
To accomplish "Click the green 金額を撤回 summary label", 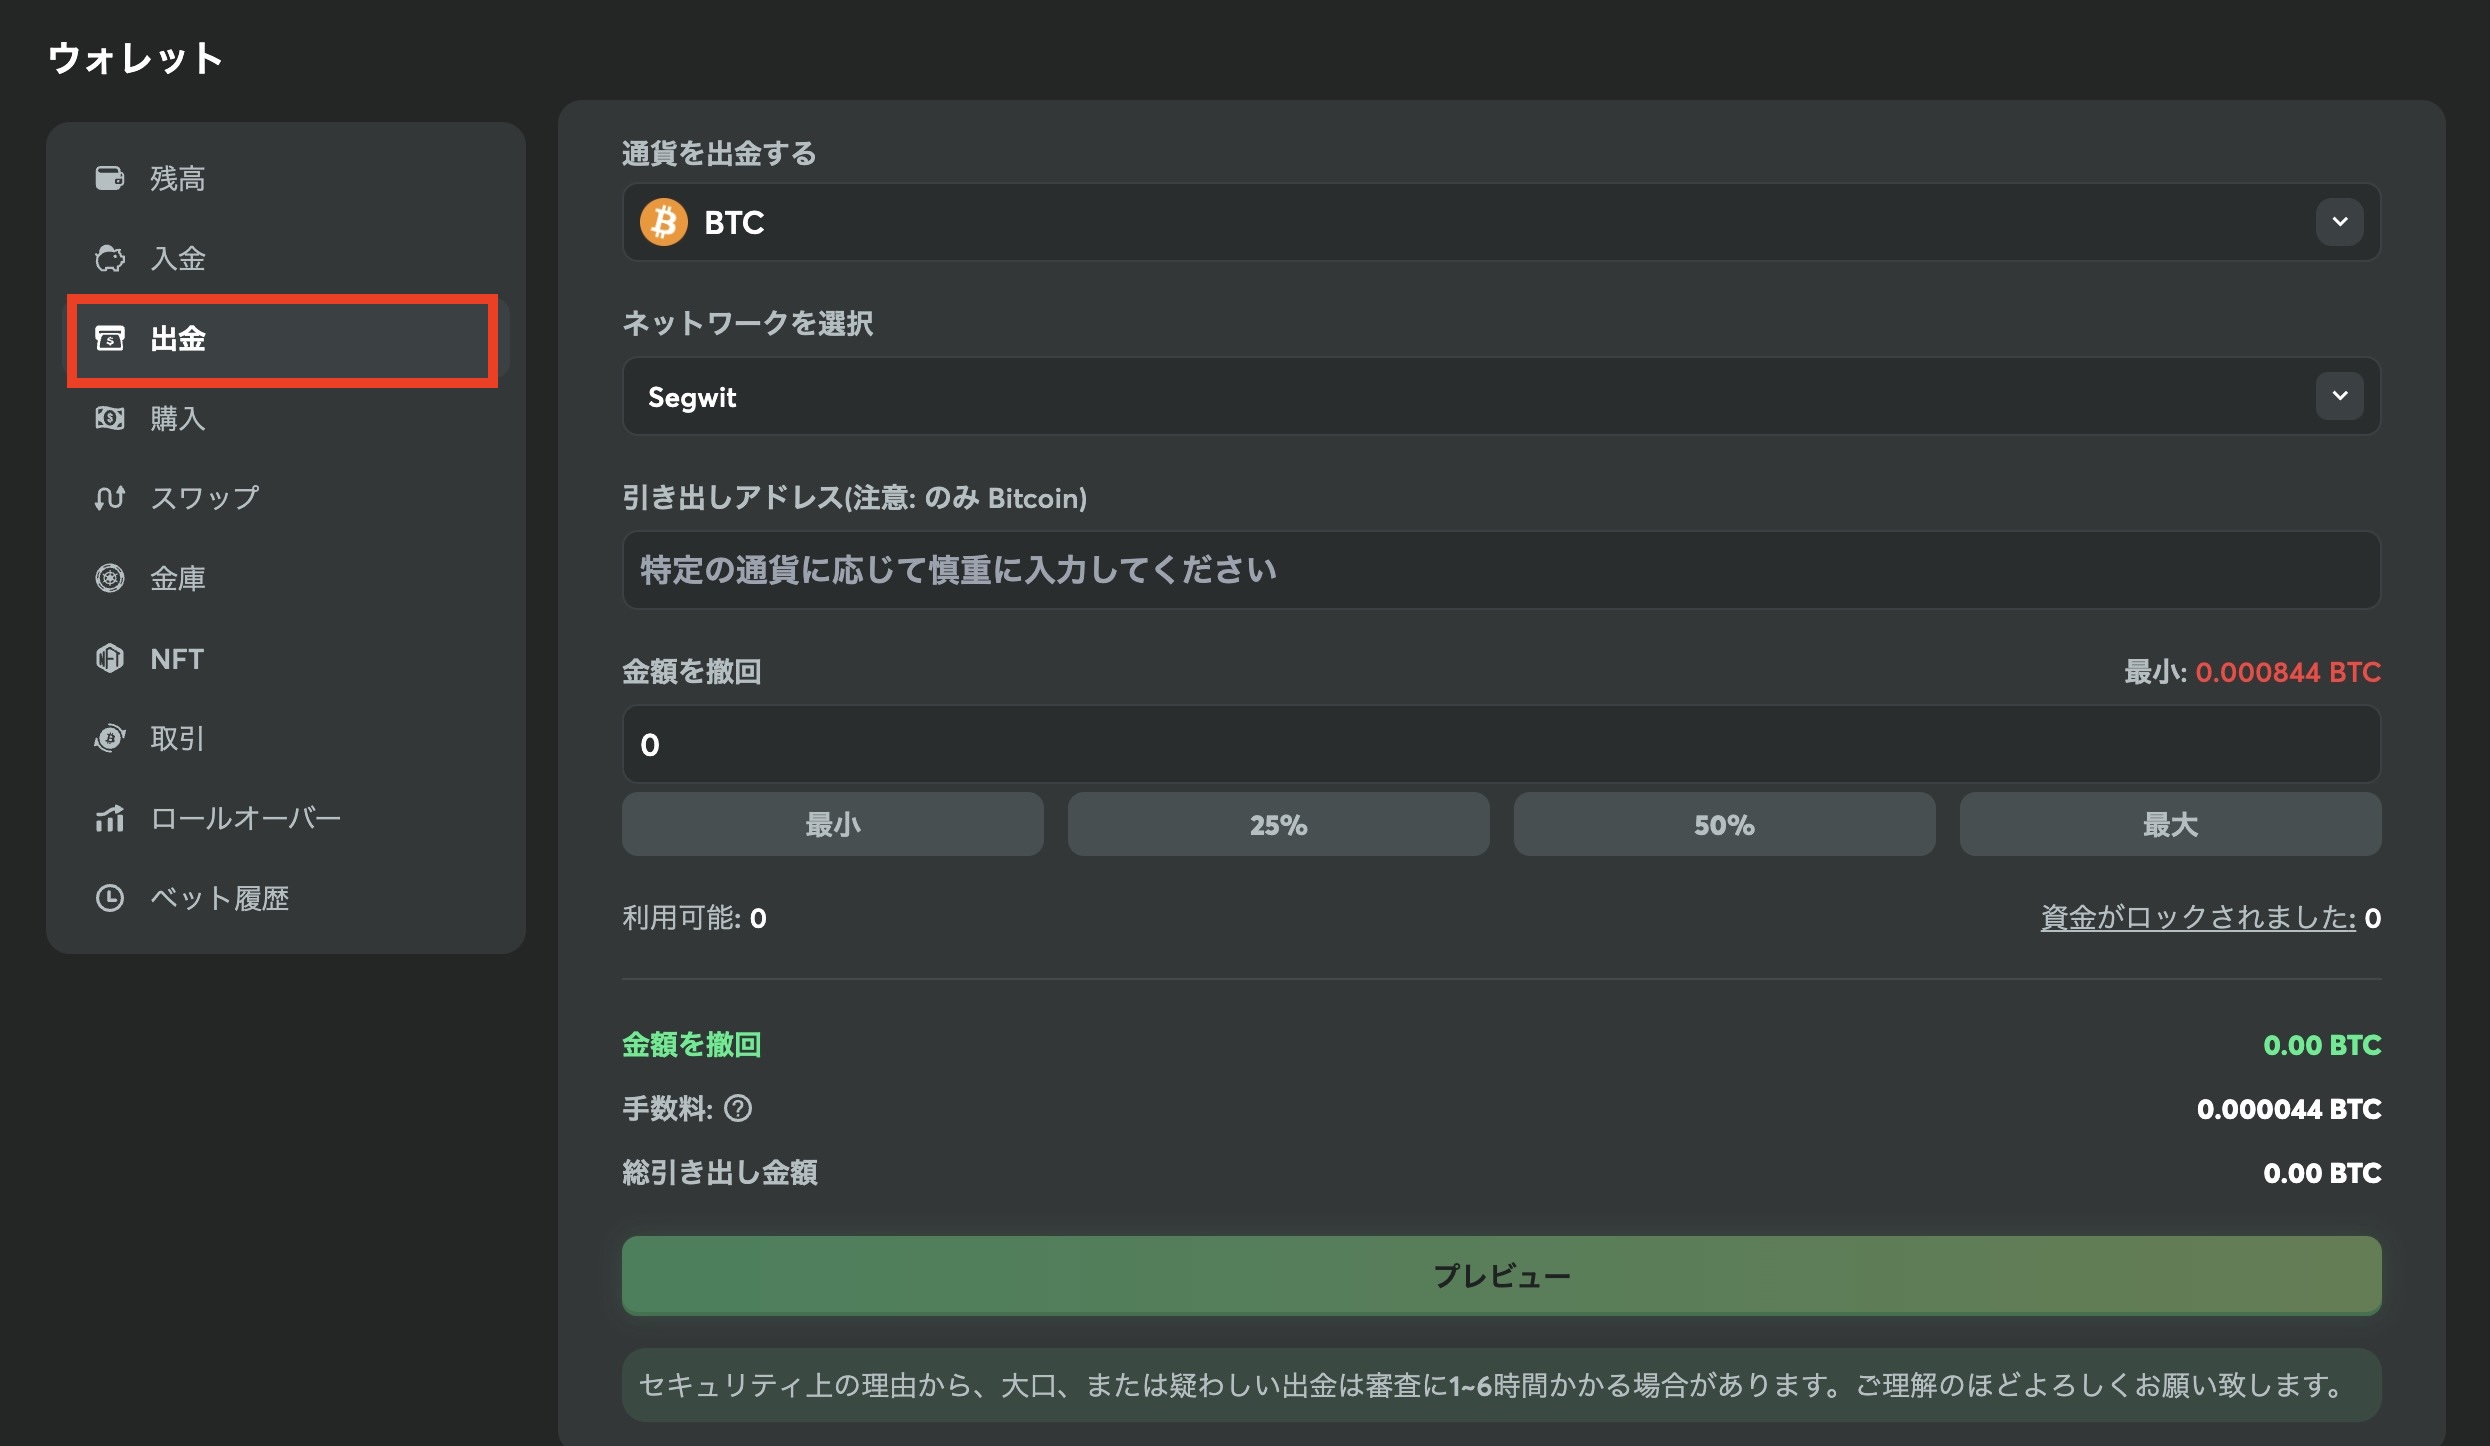I will [x=691, y=1045].
